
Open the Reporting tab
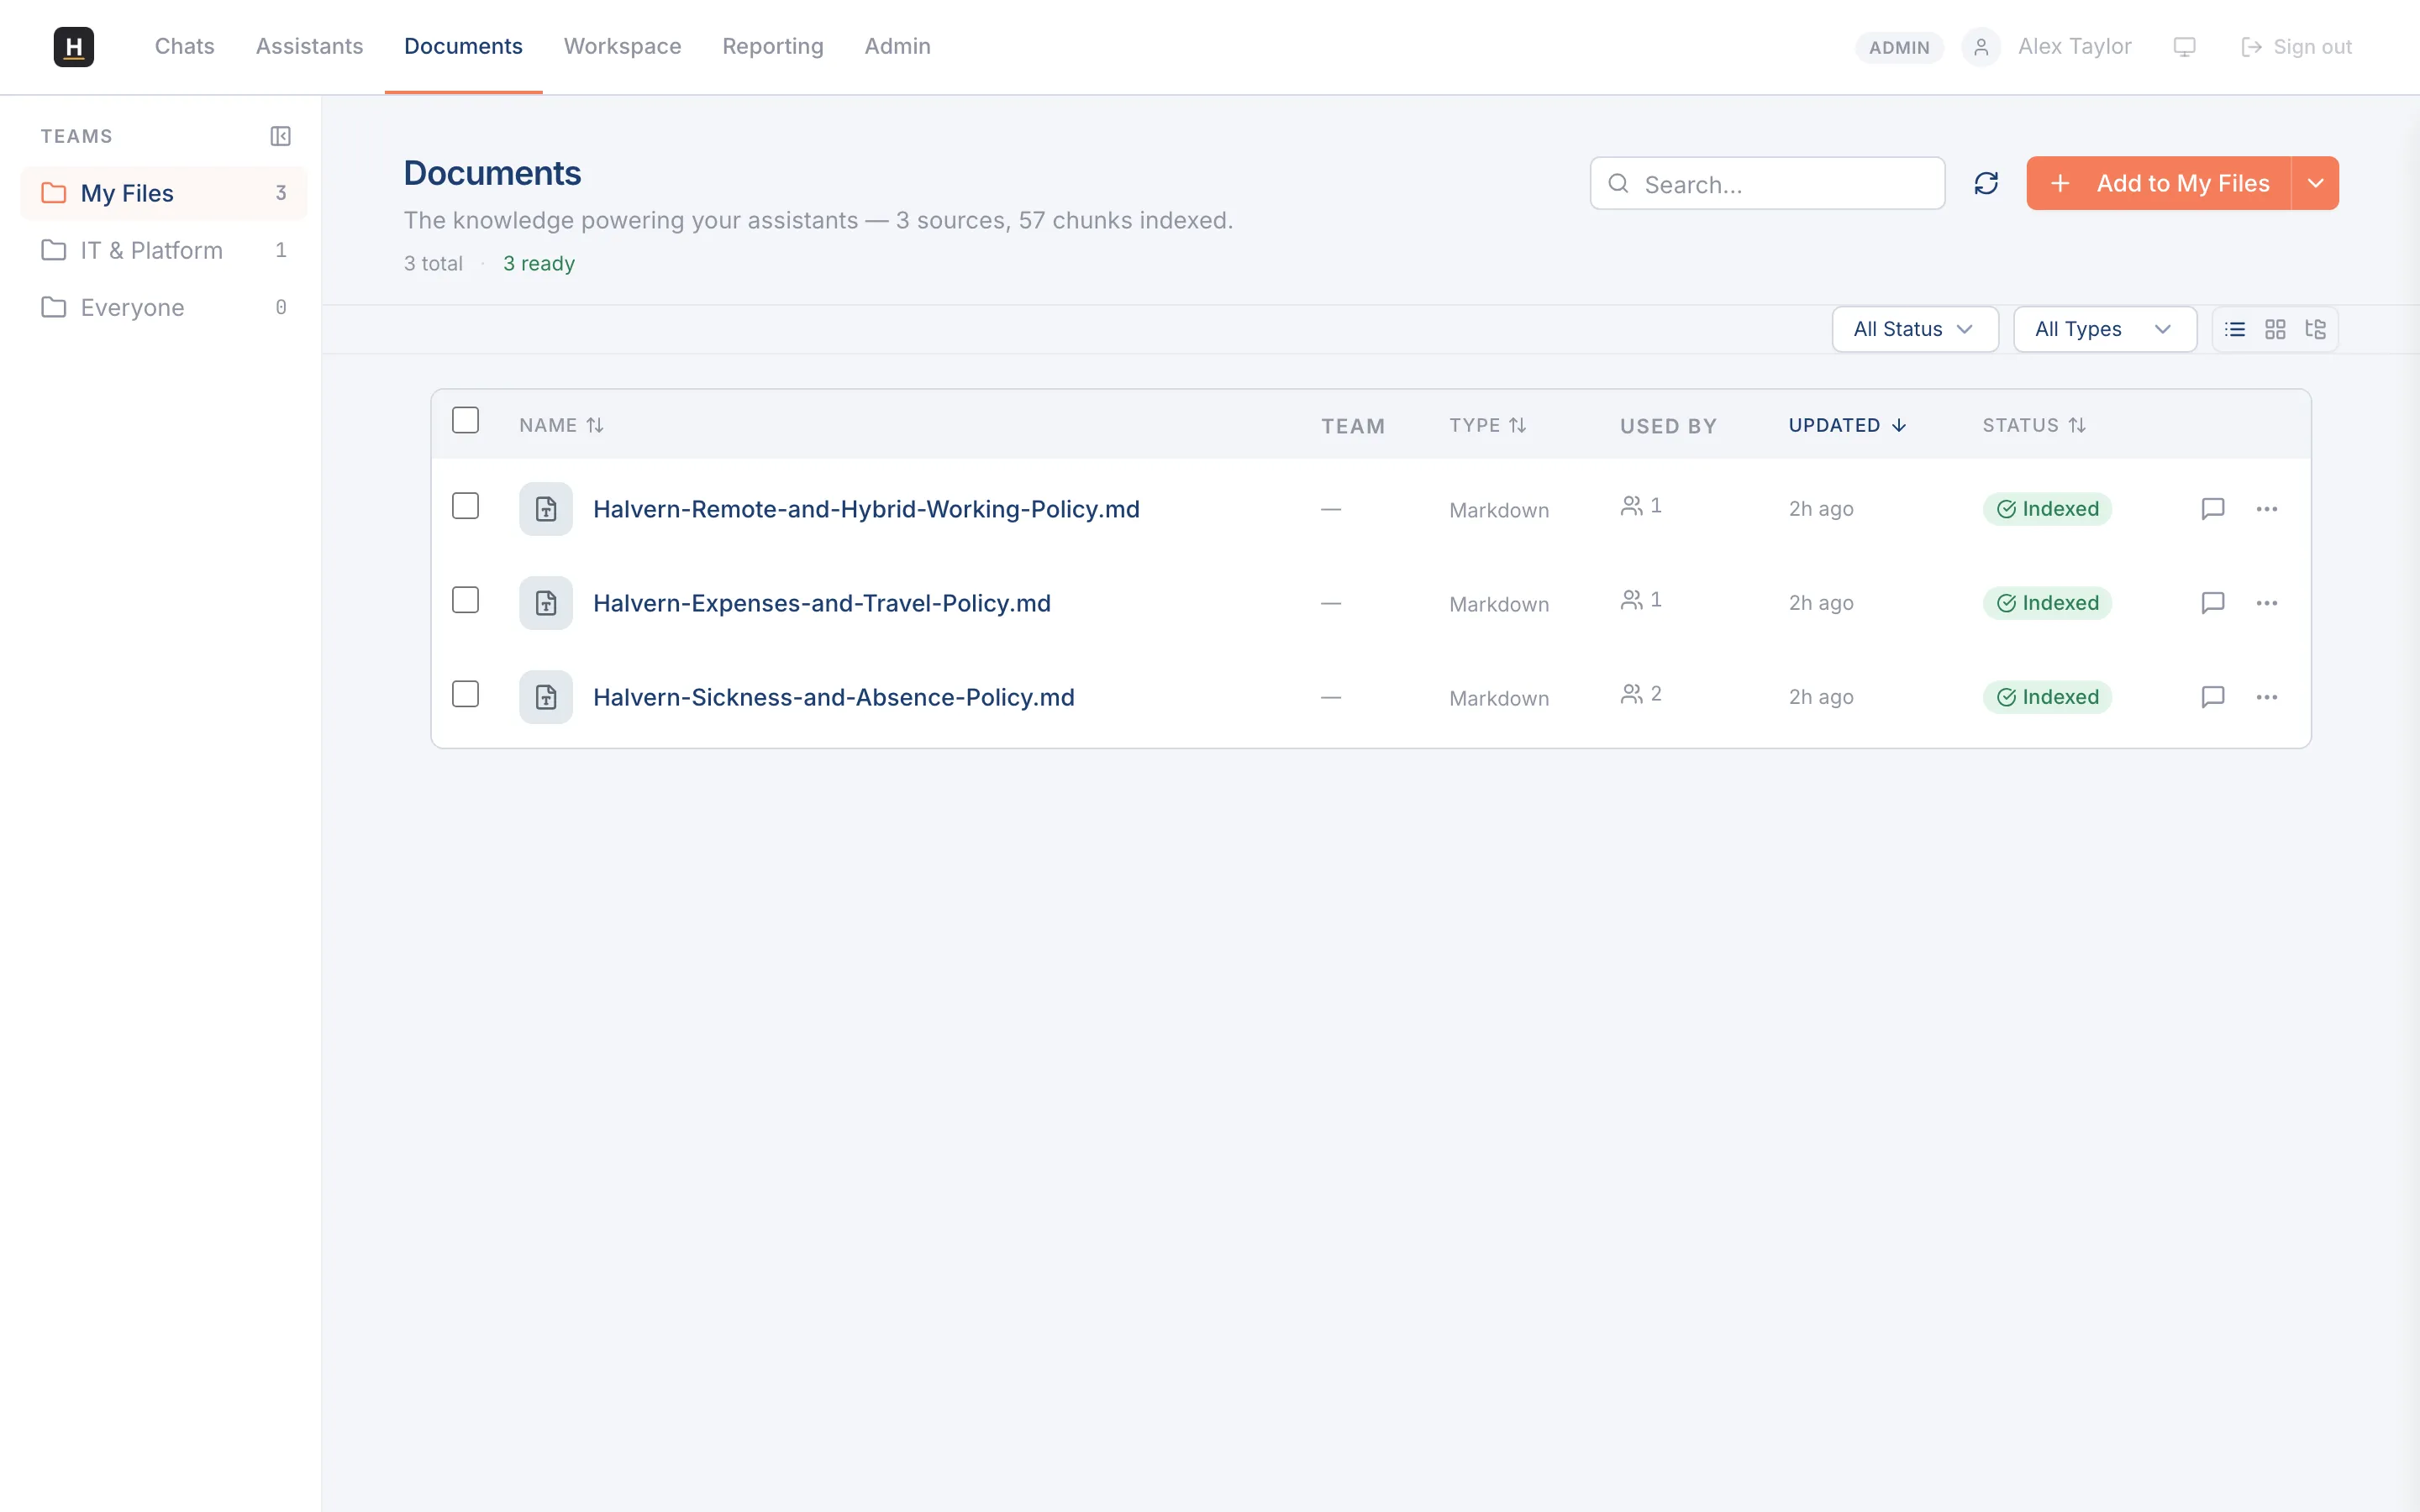(x=772, y=47)
